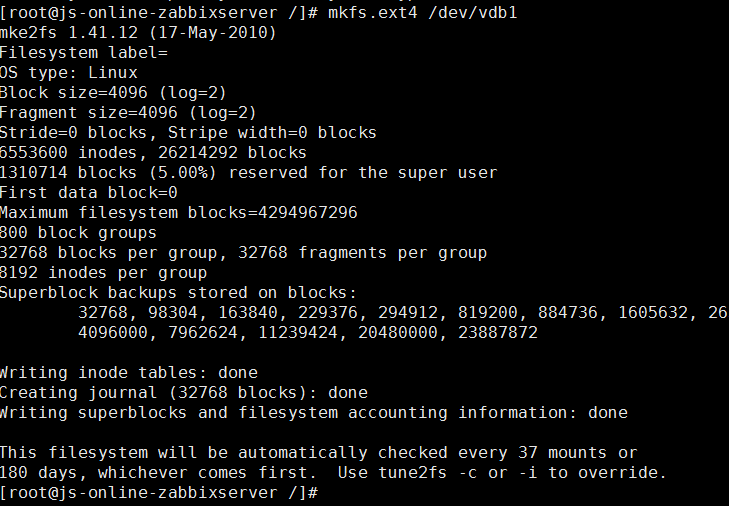
Task: Click the Writing superblocks and filesystem accounting line
Action: tap(314, 413)
